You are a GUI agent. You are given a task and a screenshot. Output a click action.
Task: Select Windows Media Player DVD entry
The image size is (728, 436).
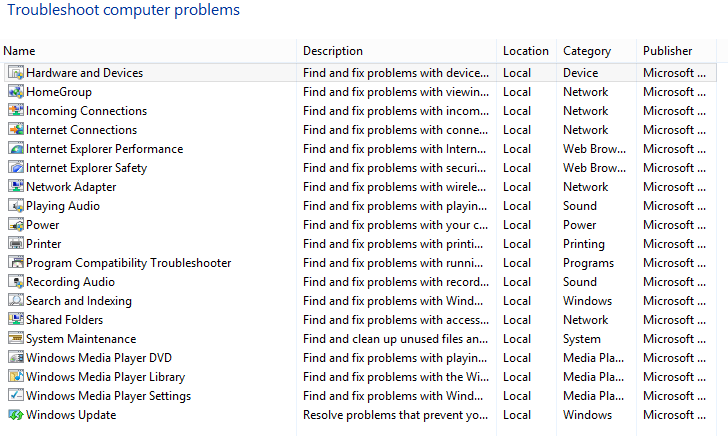pos(99,358)
